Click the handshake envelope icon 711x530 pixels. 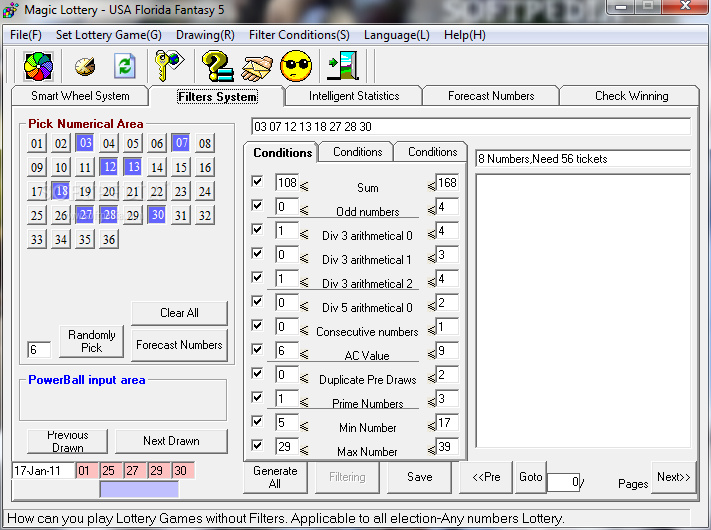click(x=257, y=68)
